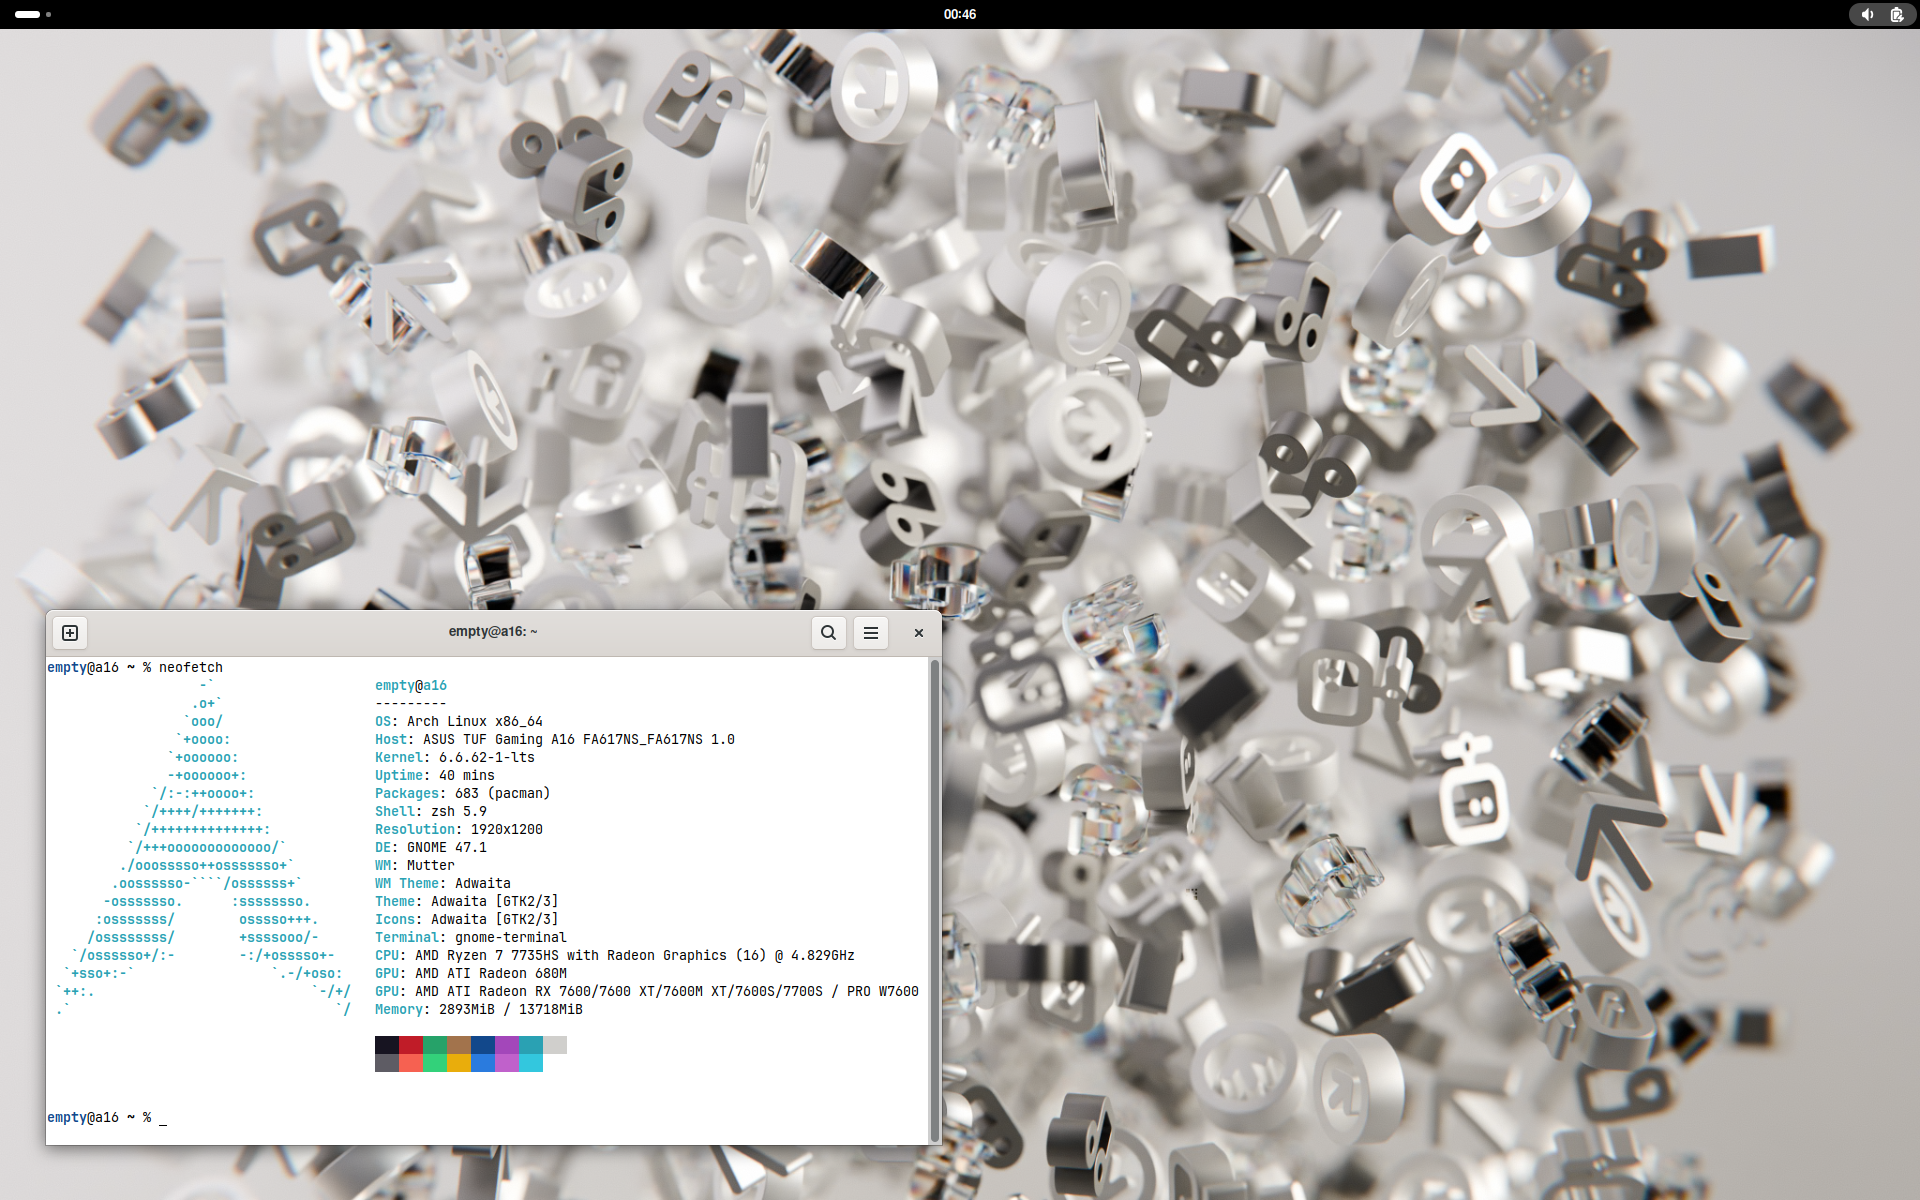Click the 'WM: Mutter' line
This screenshot has width=1920, height=1200.
click(x=415, y=865)
